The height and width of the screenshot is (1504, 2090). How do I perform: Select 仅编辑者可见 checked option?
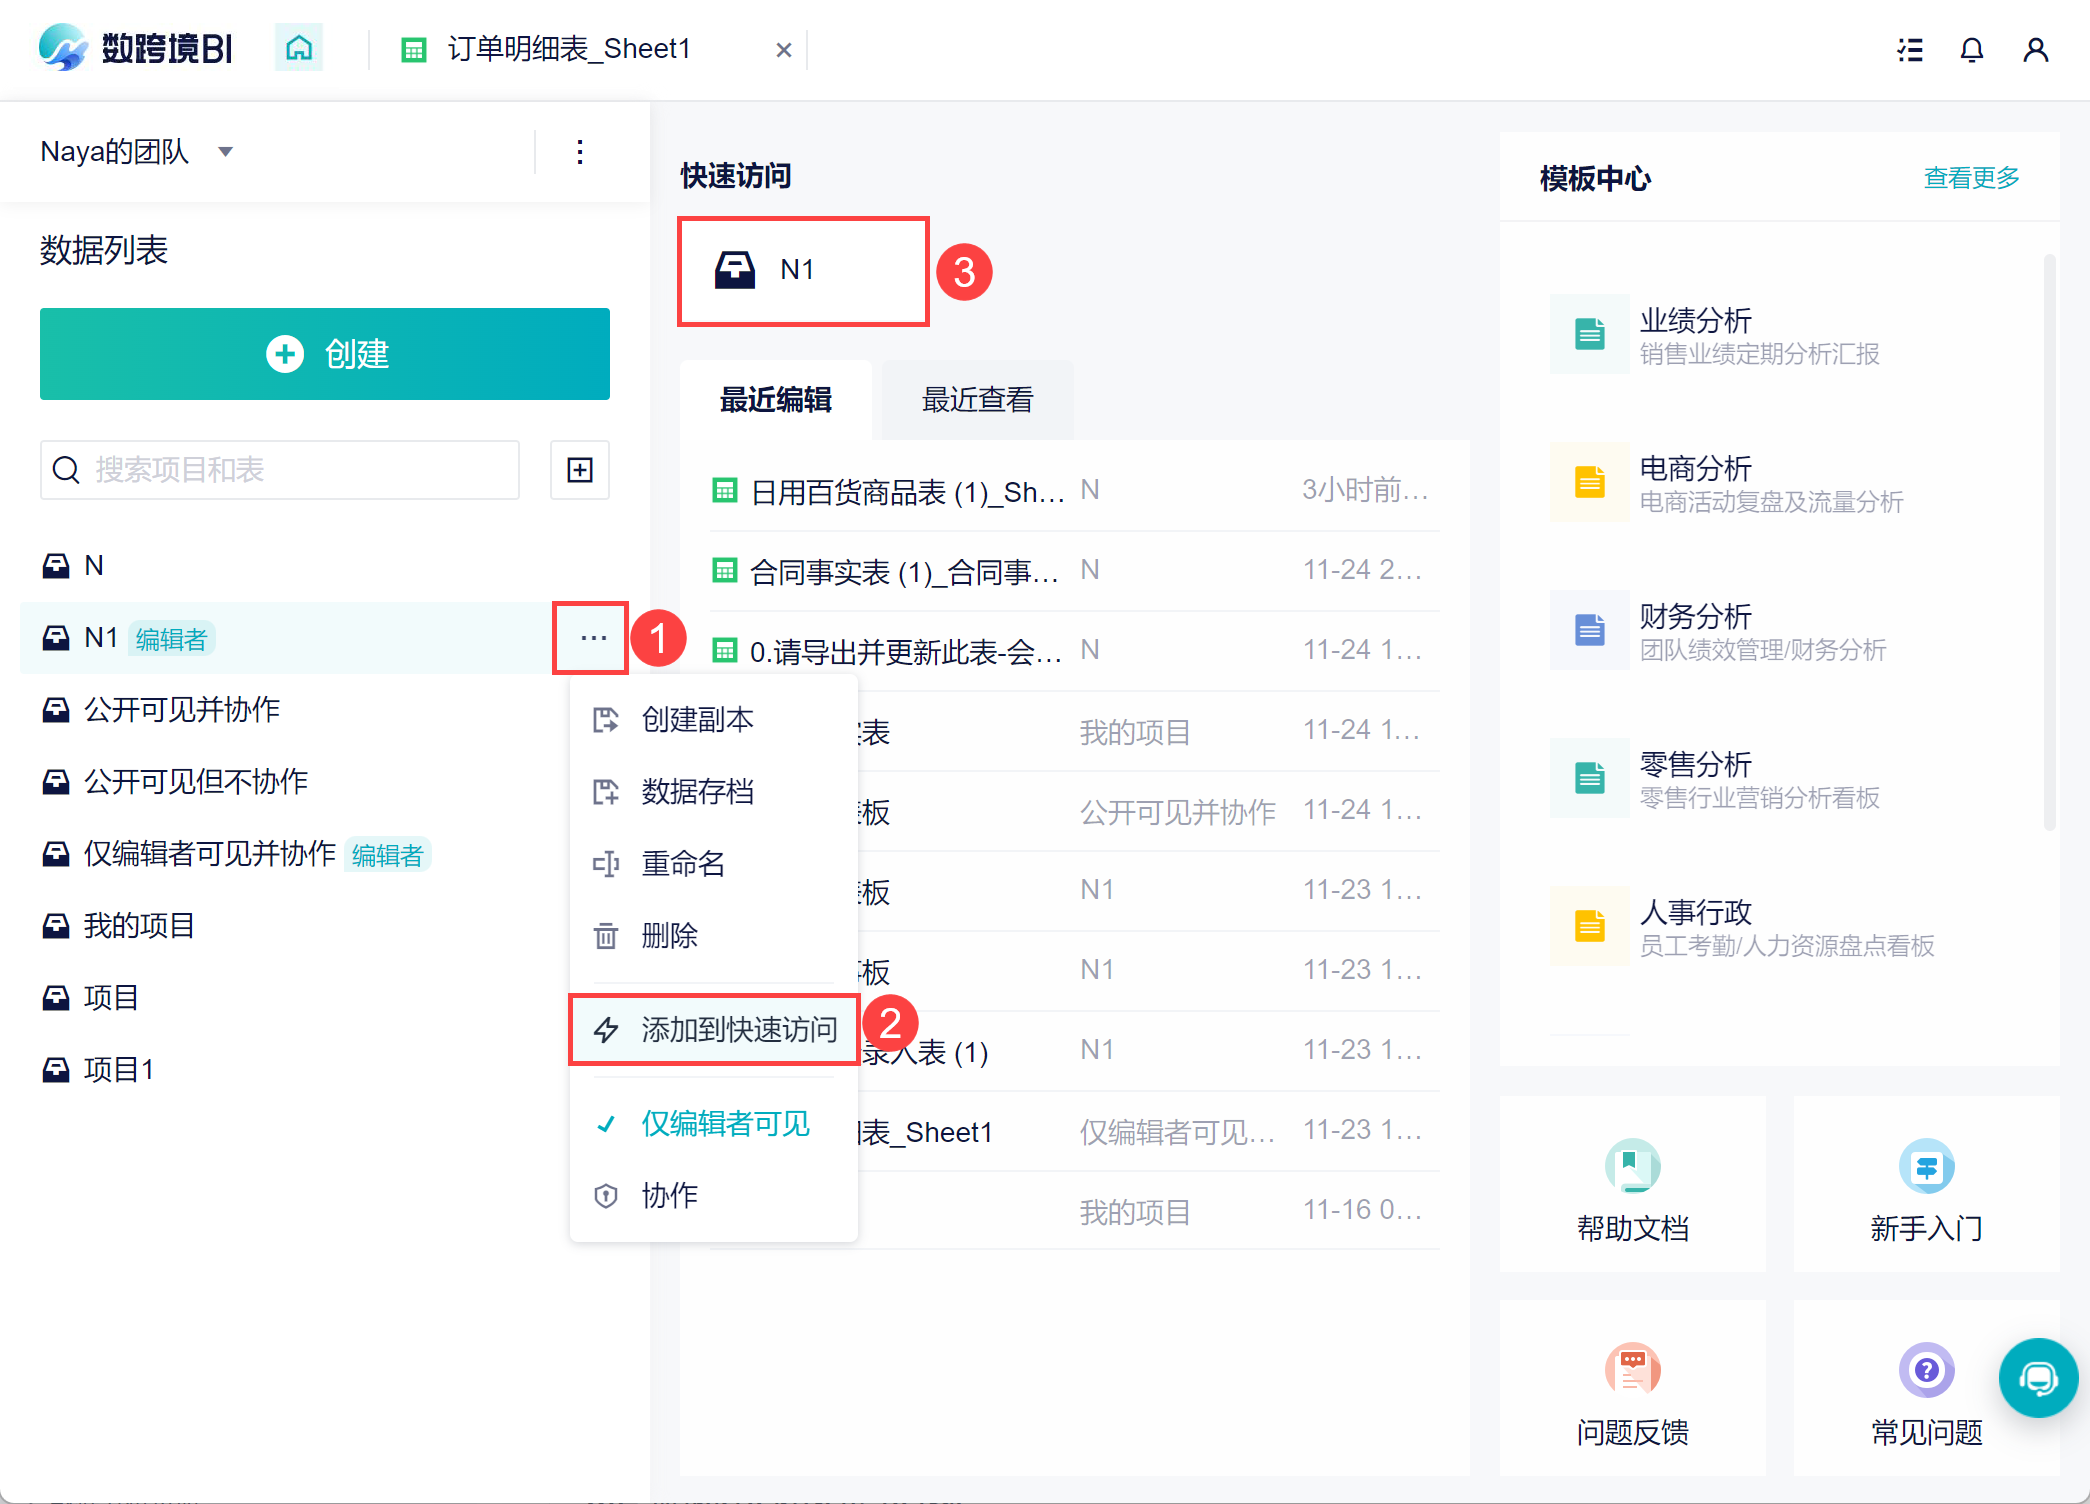click(724, 1124)
